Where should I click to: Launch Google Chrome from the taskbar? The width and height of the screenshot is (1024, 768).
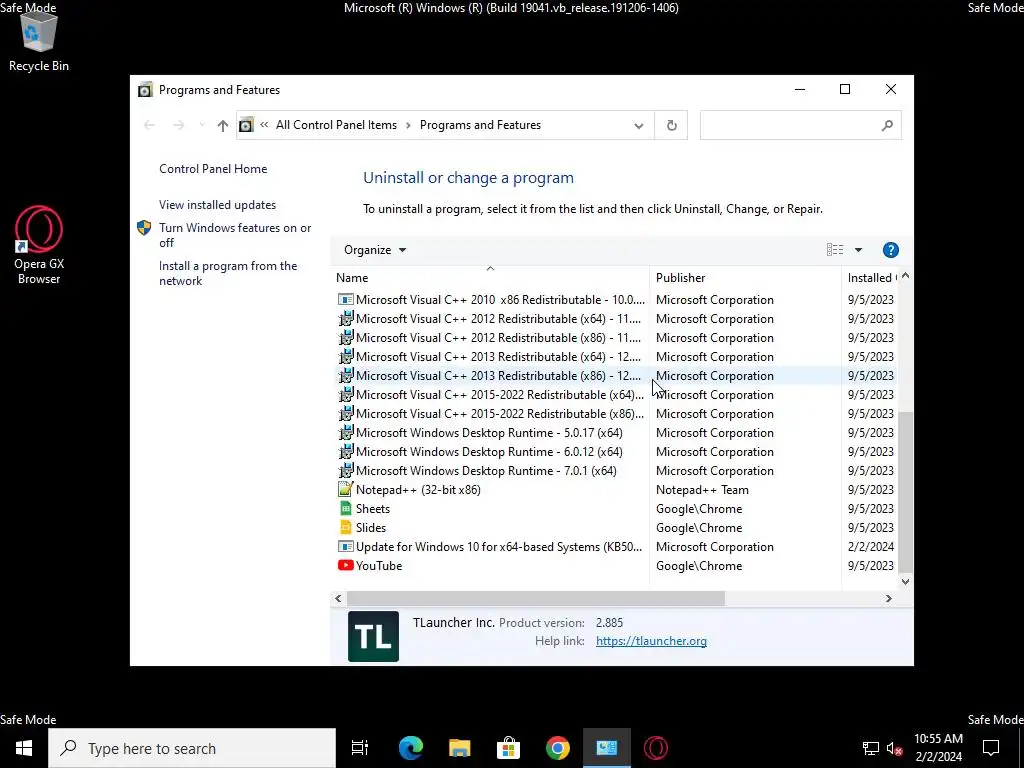[557, 748]
